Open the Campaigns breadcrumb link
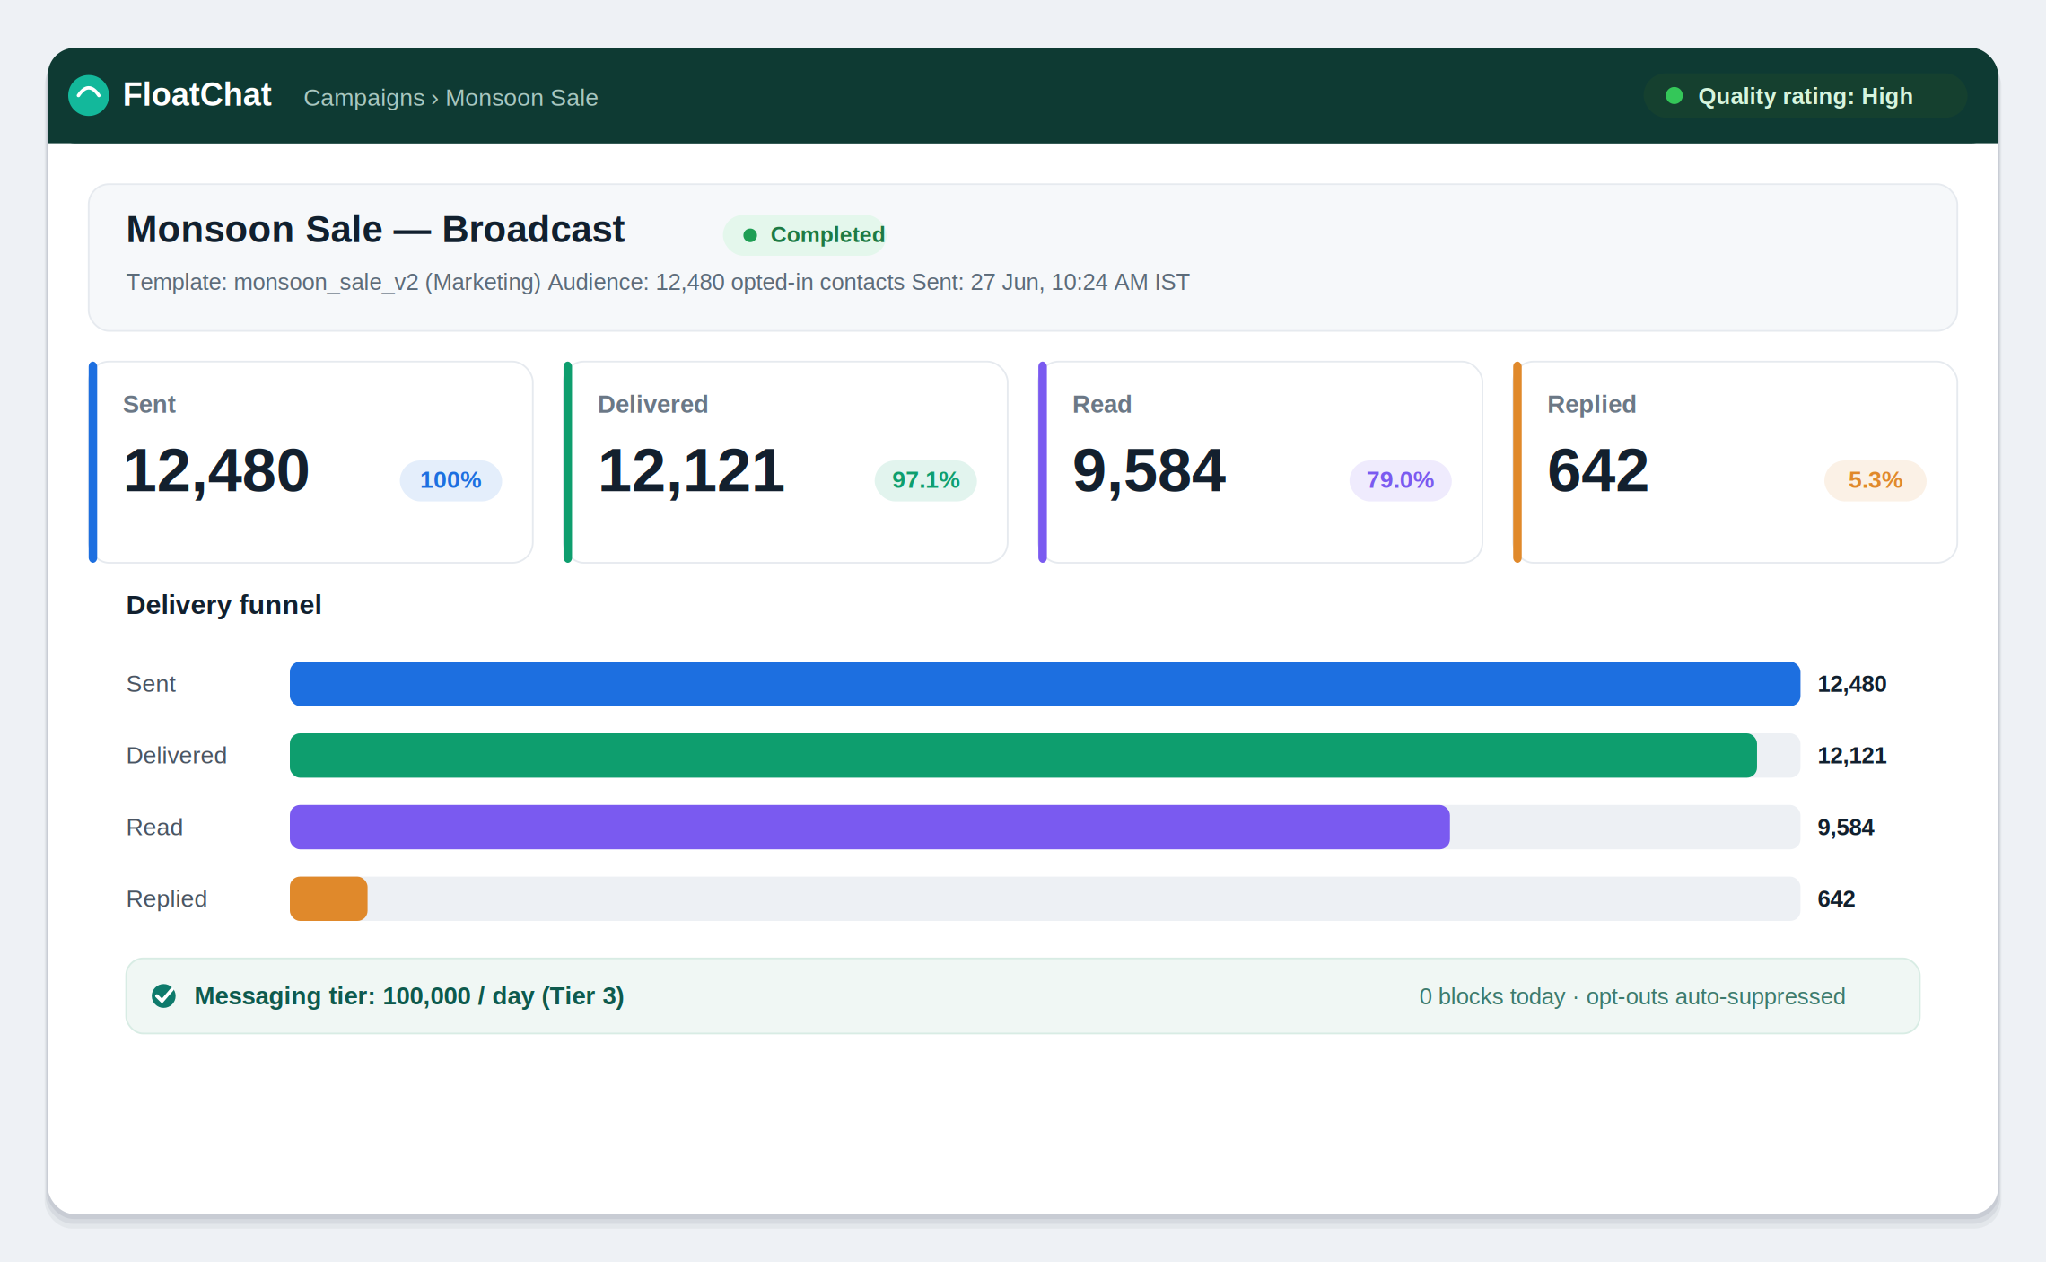 tap(364, 98)
